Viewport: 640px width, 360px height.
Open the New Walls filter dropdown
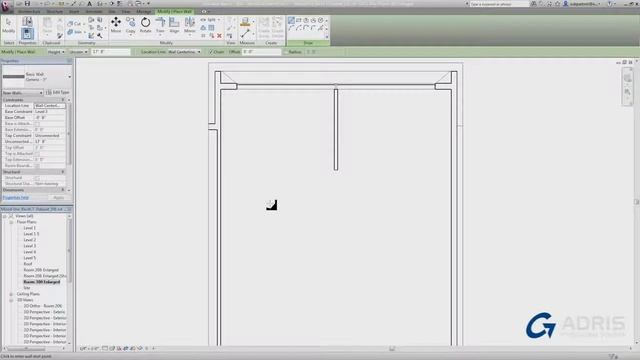(x=22, y=93)
